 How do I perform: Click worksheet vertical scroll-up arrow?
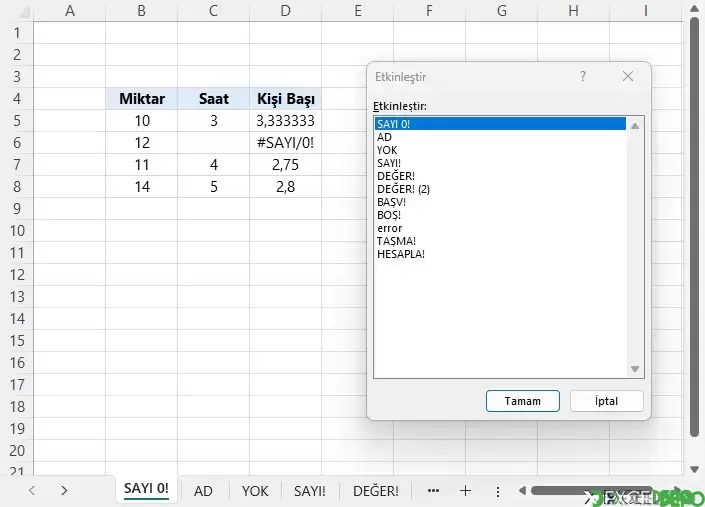[x=694, y=9]
